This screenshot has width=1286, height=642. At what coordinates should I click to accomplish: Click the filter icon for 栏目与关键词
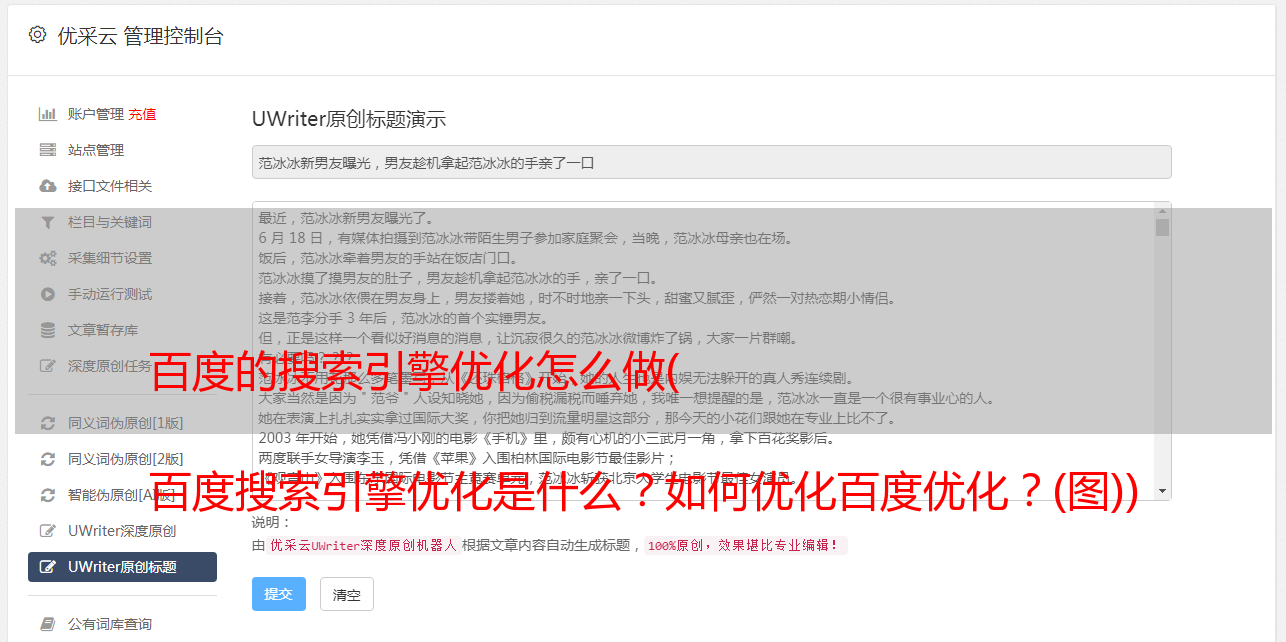[x=47, y=222]
